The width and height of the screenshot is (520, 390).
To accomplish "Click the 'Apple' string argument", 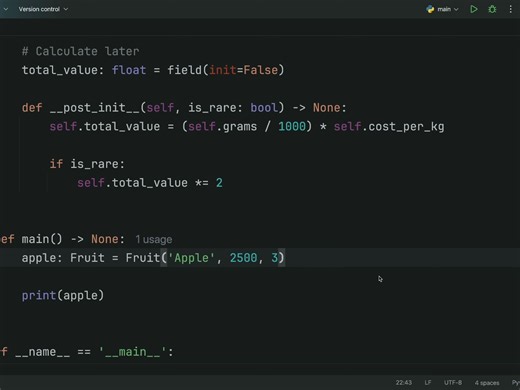I will click(x=191, y=258).
